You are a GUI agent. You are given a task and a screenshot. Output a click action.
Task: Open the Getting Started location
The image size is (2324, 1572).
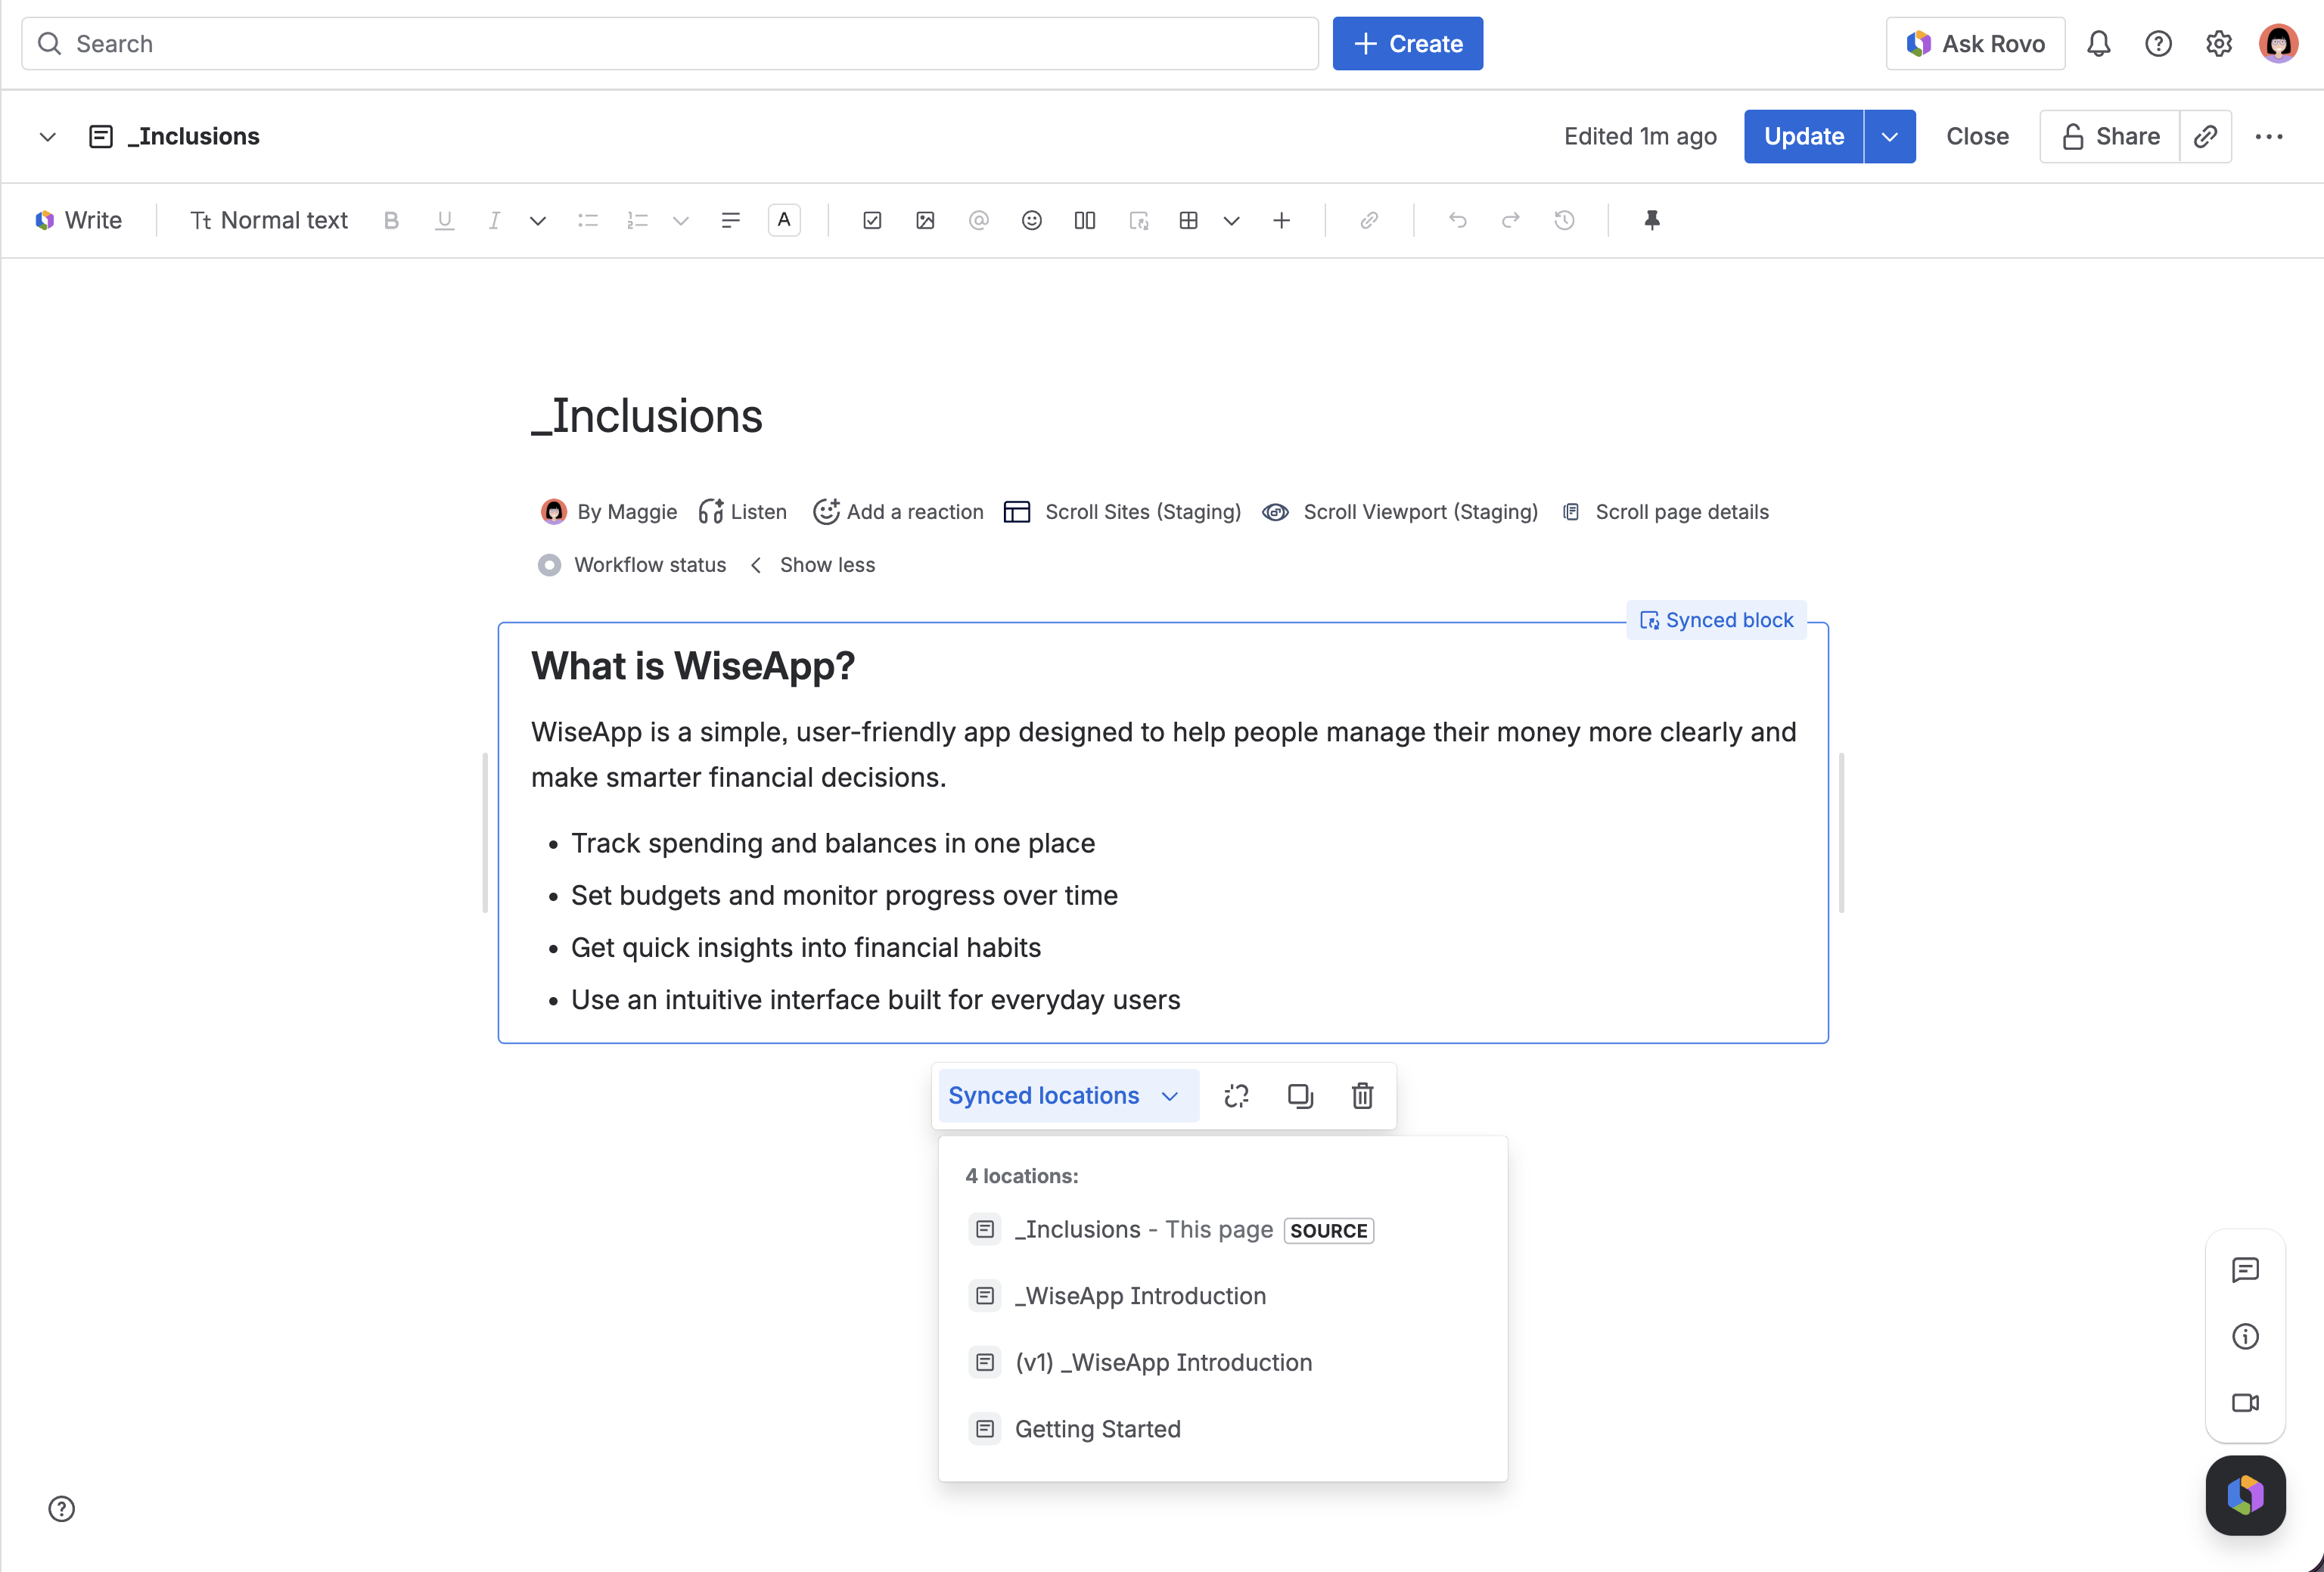click(x=1222, y=1429)
